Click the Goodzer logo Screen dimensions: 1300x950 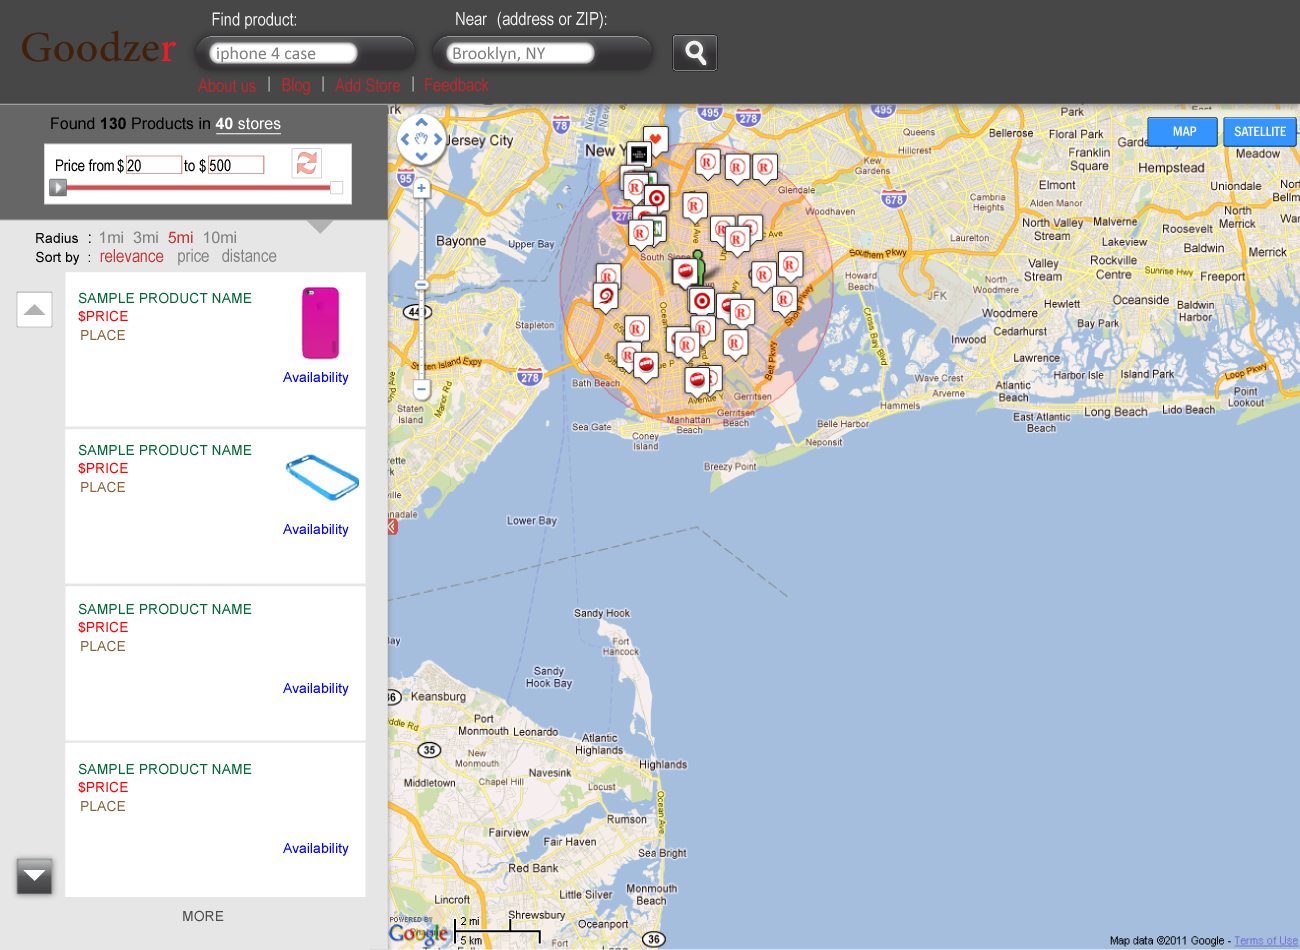point(98,48)
